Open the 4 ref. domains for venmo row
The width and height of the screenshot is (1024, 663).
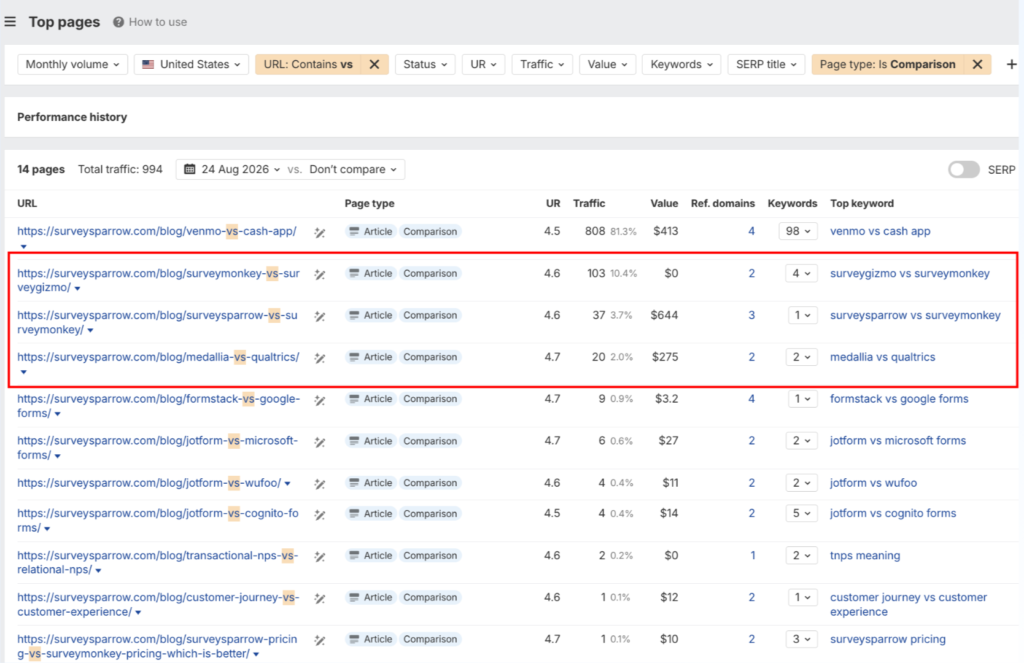click(x=751, y=231)
